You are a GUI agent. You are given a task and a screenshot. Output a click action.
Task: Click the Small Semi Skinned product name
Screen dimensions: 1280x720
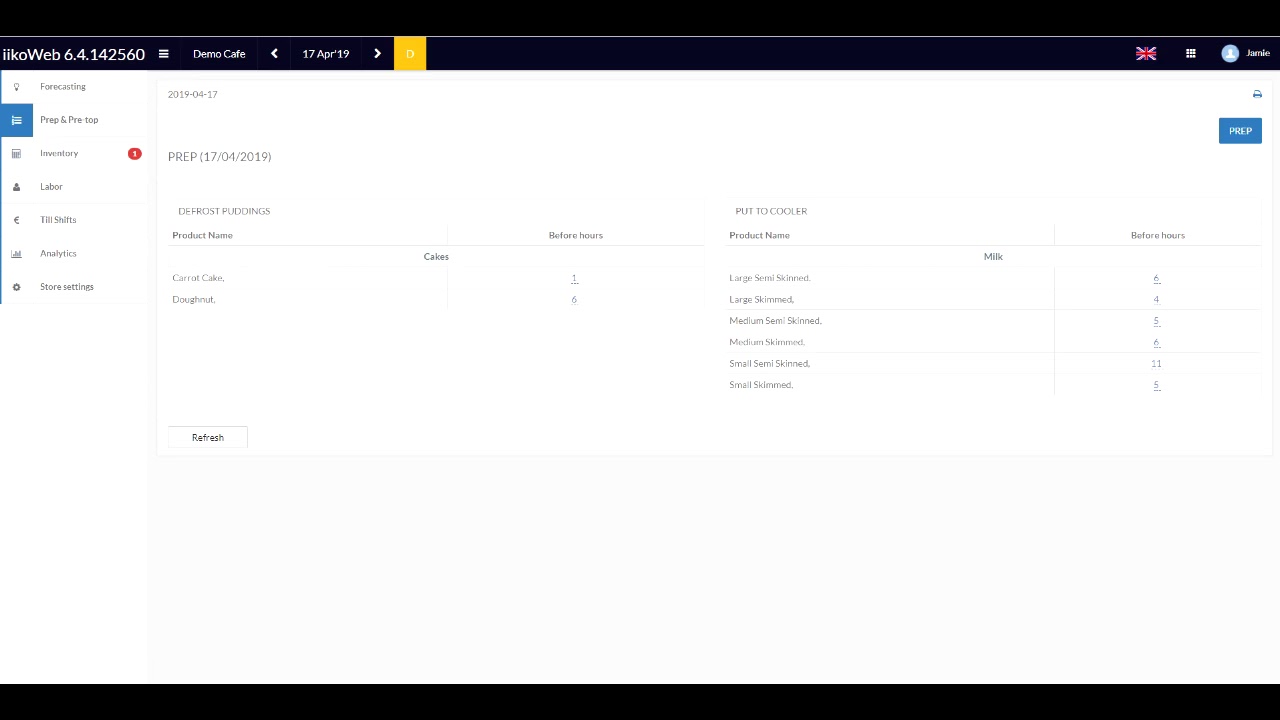pyautogui.click(x=769, y=364)
